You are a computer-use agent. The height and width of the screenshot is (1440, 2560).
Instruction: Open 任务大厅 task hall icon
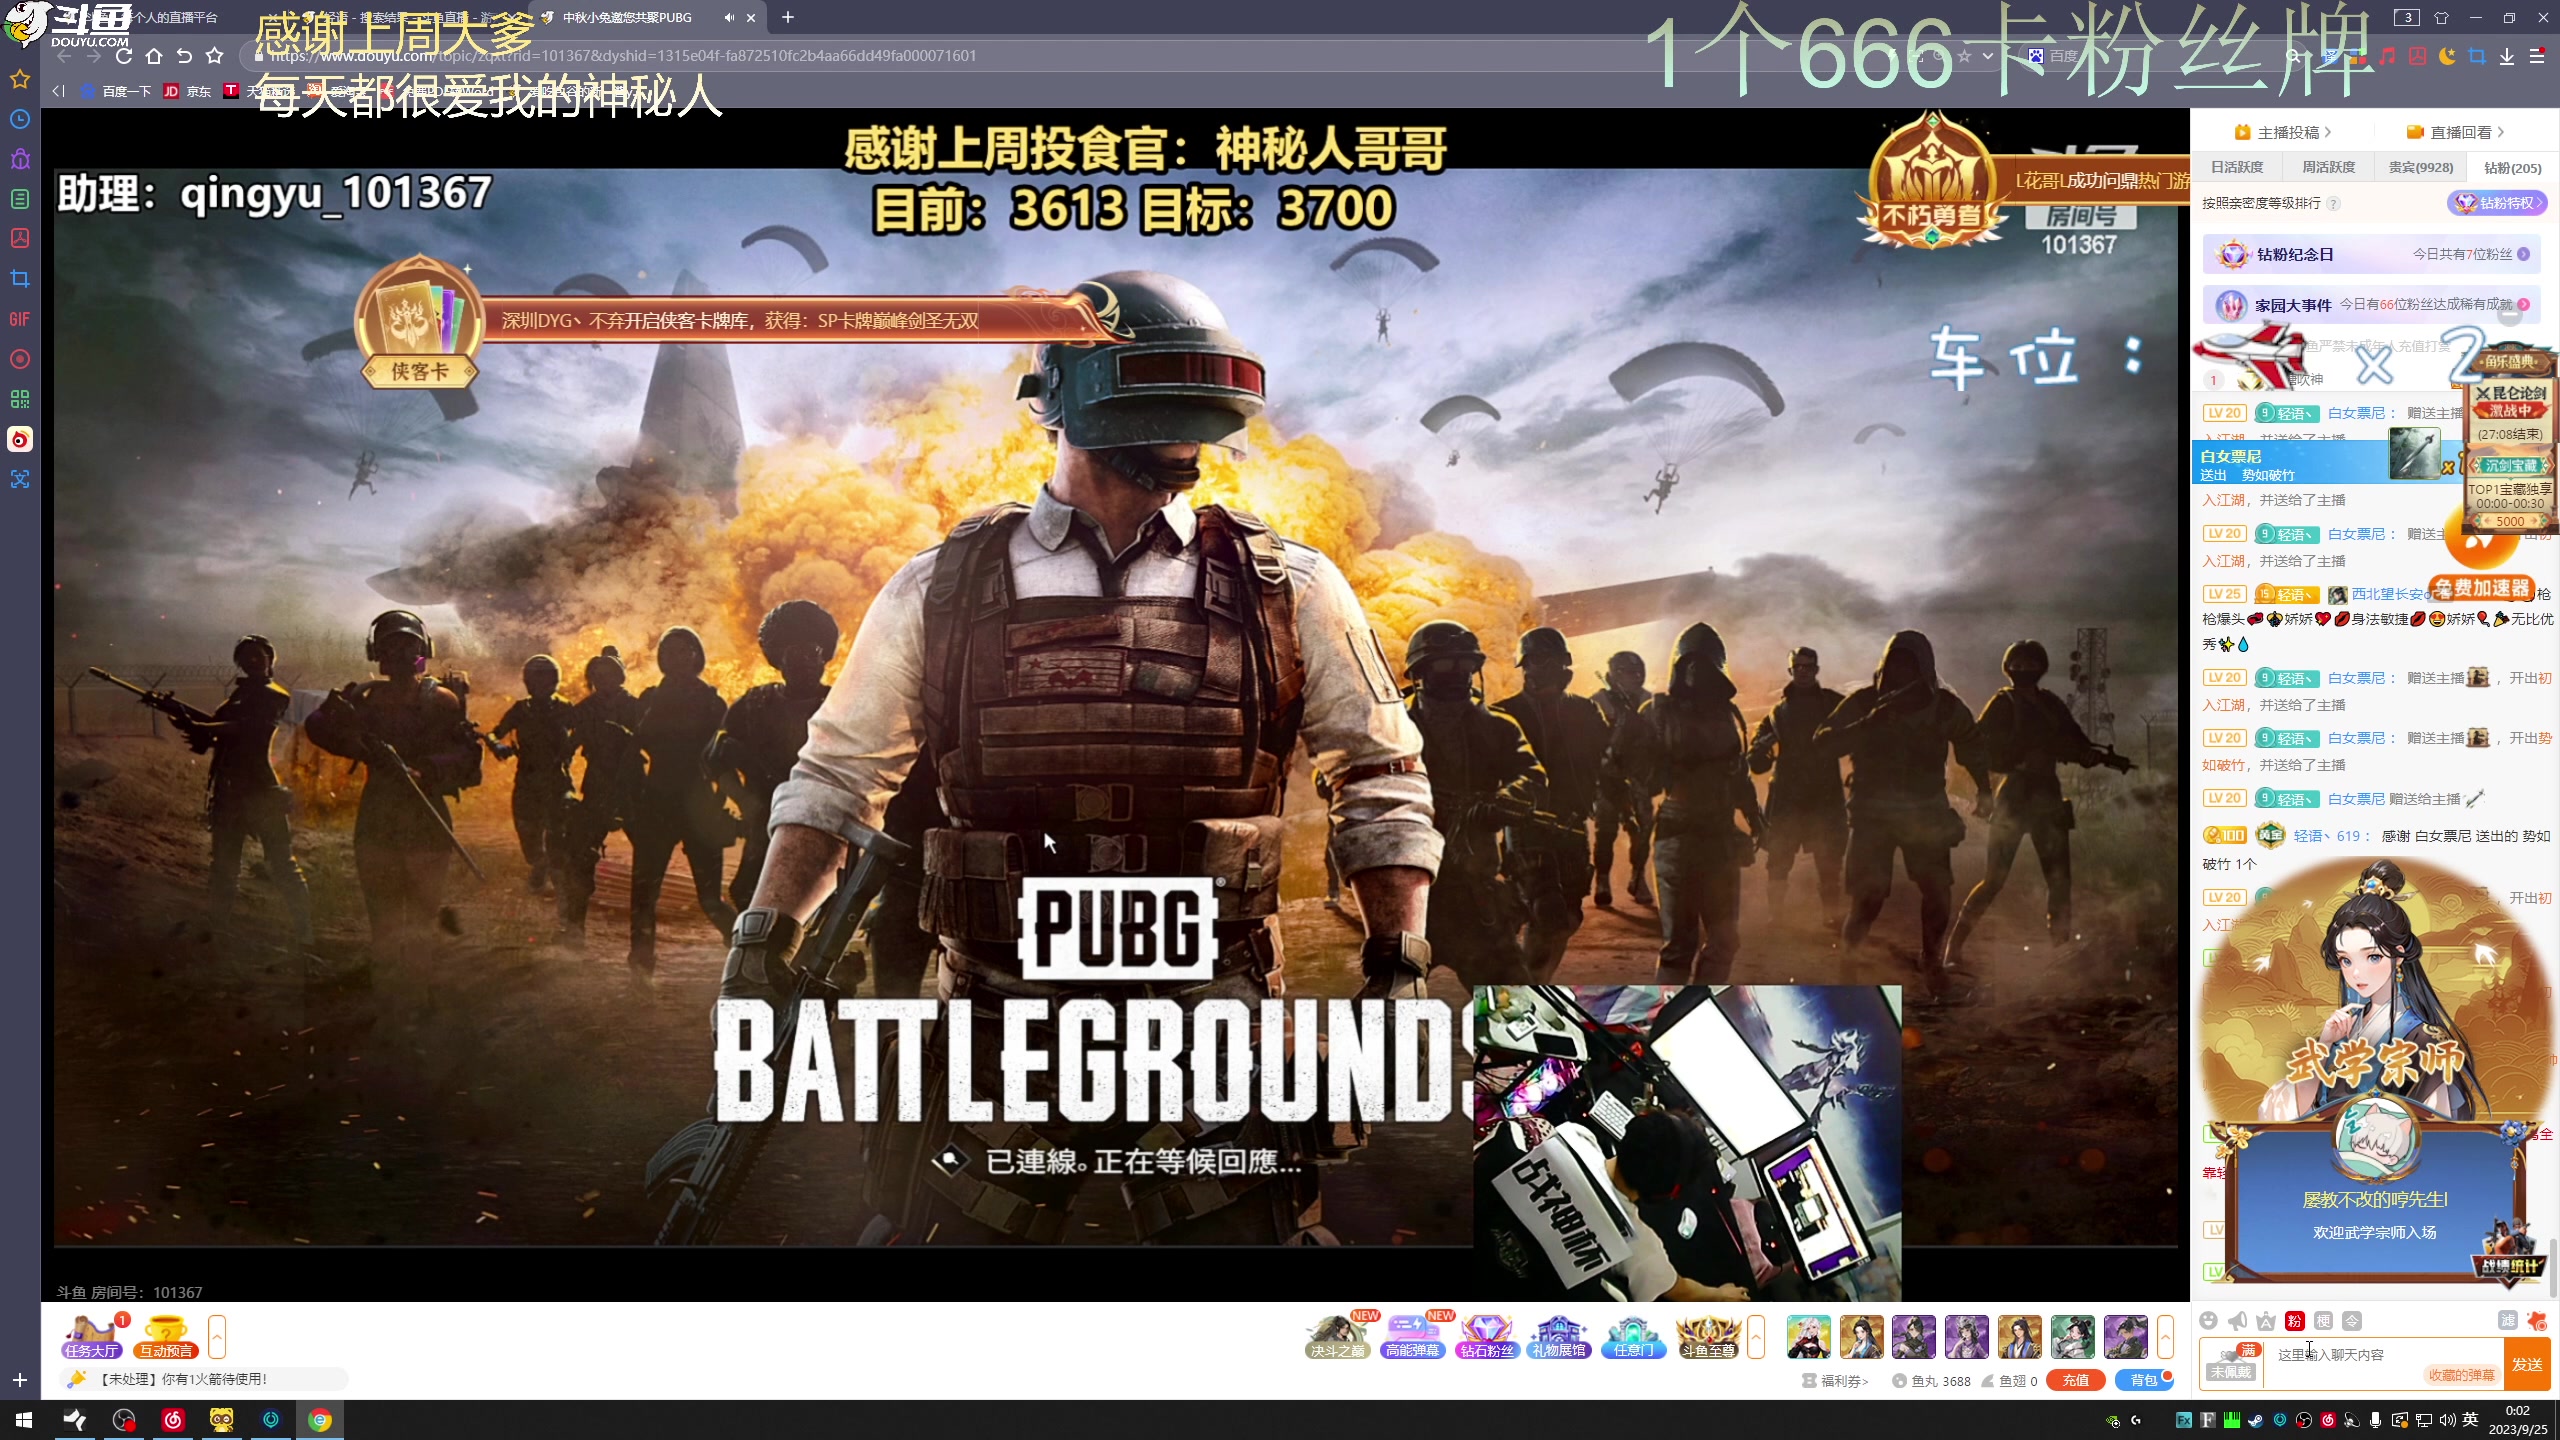point(92,1337)
